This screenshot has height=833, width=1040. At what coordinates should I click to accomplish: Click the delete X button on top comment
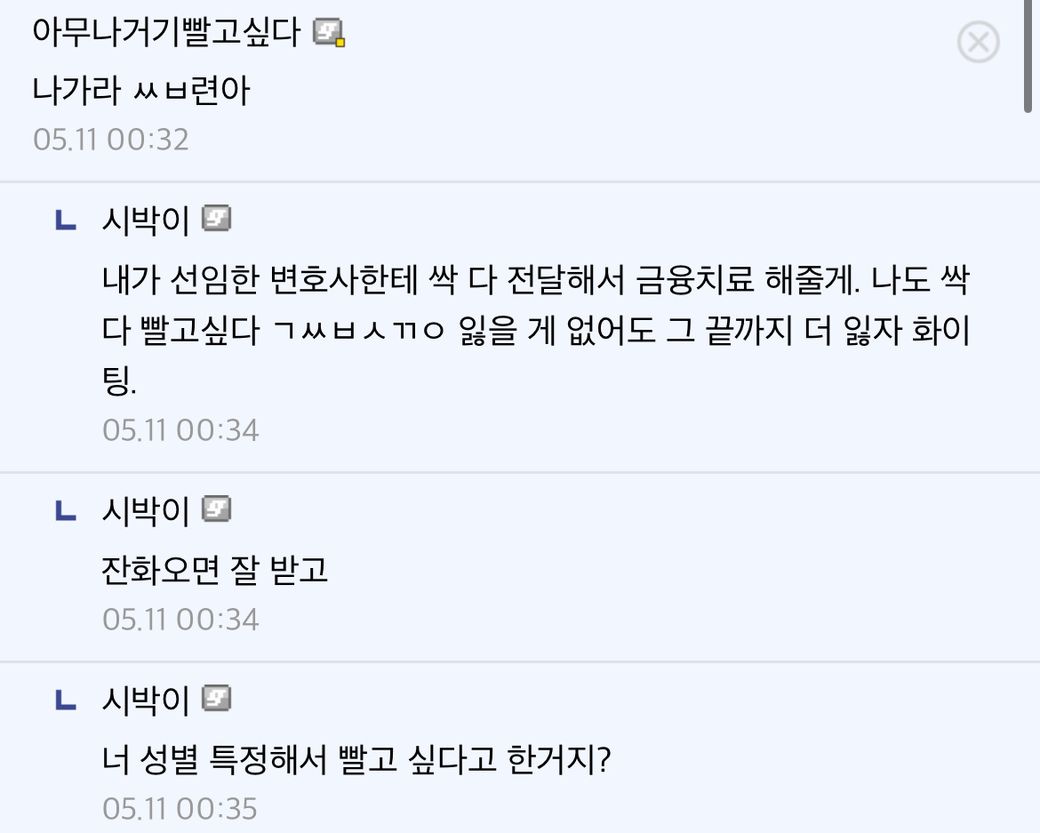[978, 43]
